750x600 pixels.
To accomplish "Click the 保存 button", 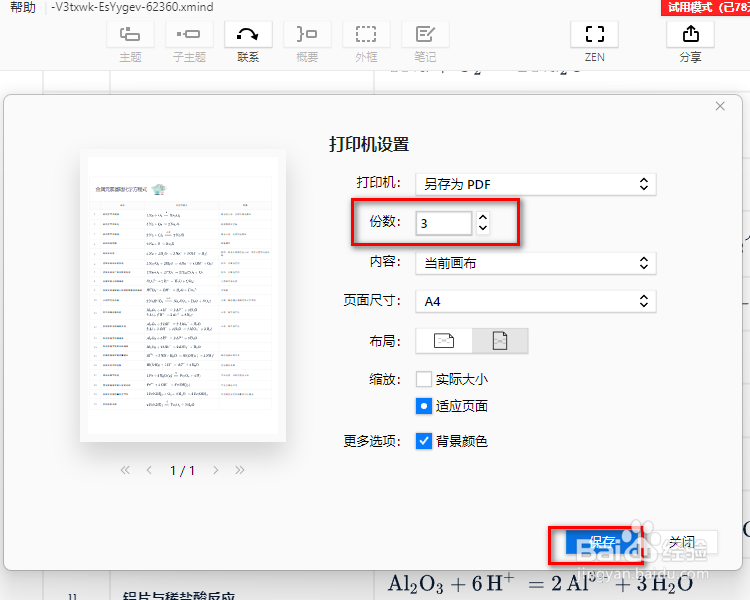I will pos(601,542).
